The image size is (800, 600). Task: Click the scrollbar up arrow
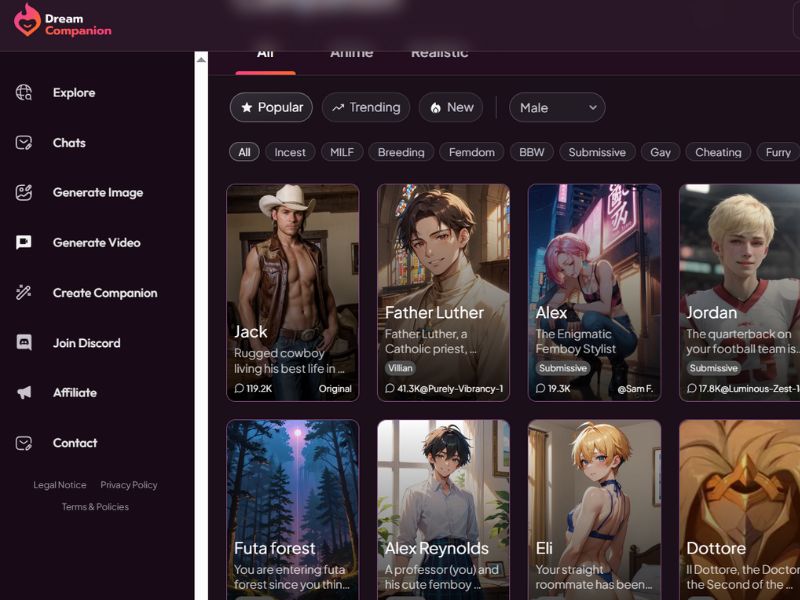(x=202, y=60)
